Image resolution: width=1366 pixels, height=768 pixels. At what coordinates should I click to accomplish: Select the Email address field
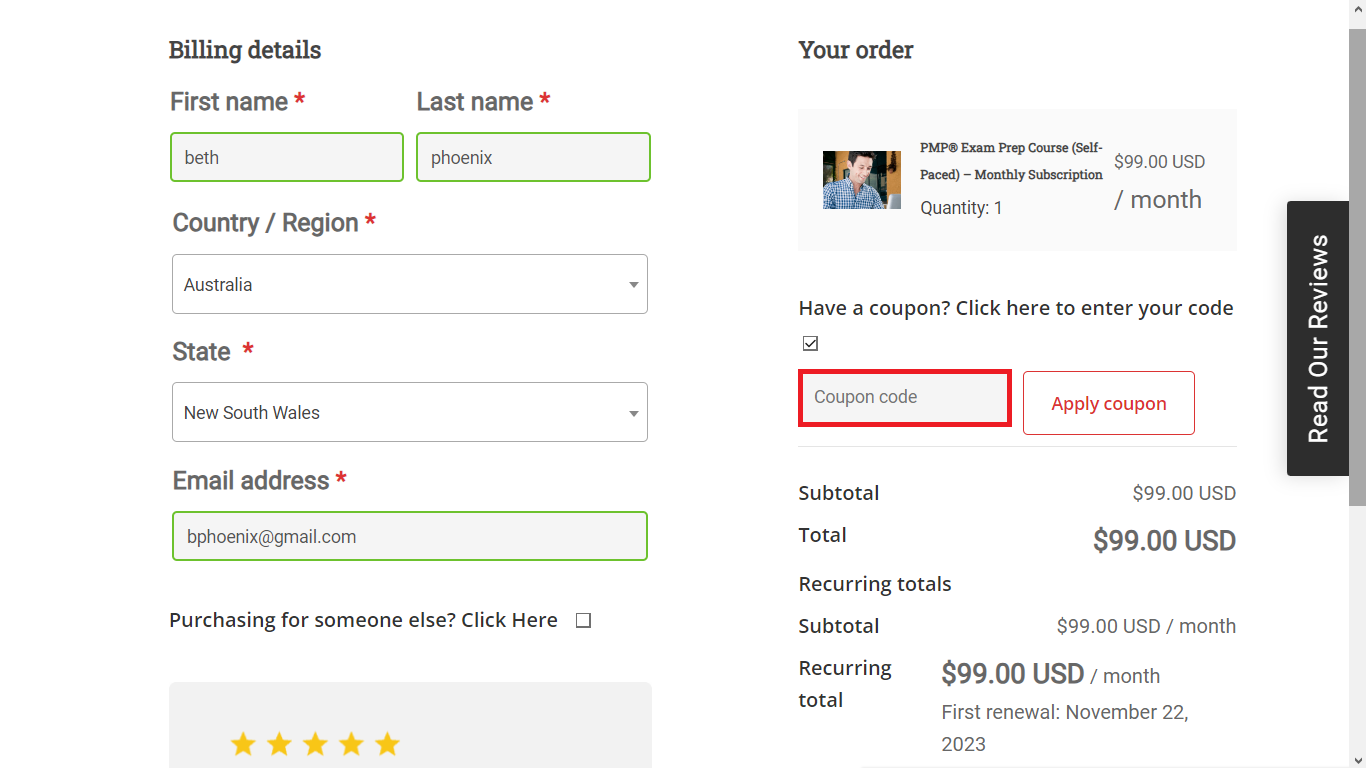point(409,536)
